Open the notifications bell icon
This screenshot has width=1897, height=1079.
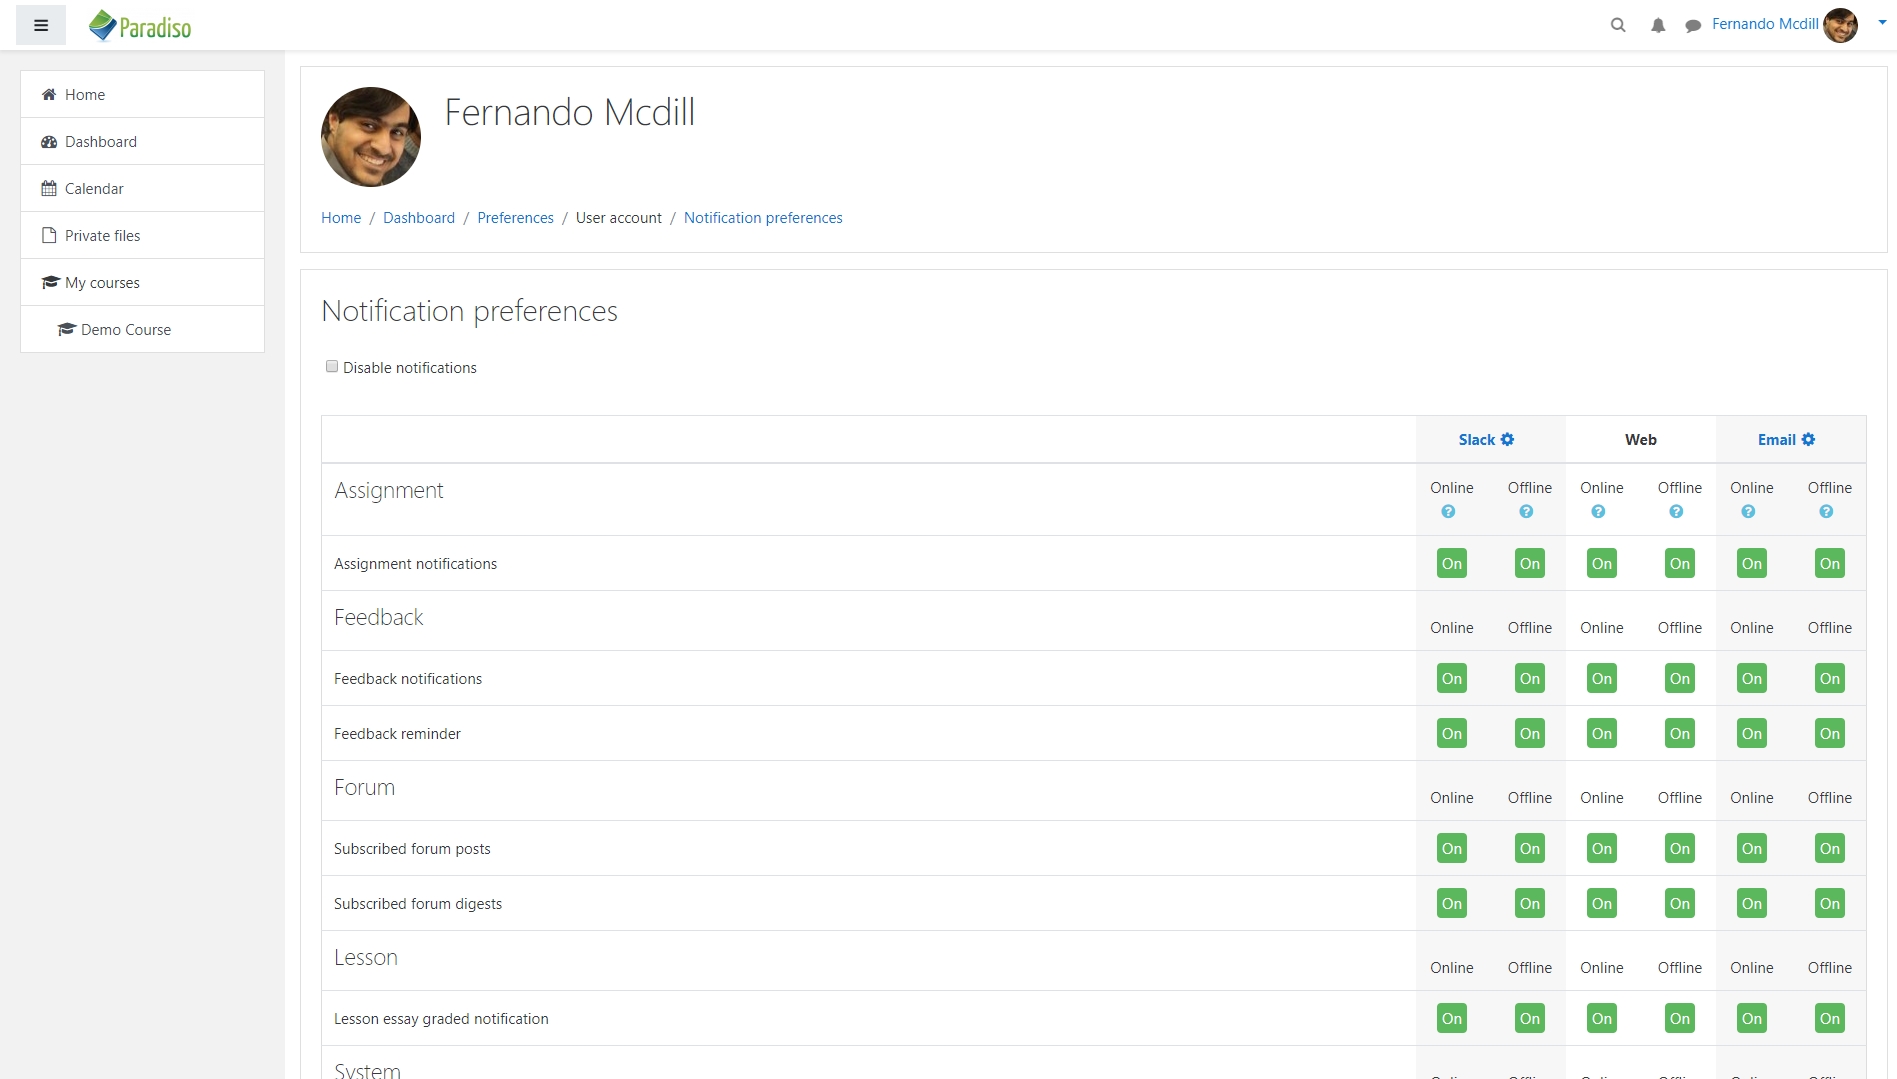pyautogui.click(x=1658, y=25)
